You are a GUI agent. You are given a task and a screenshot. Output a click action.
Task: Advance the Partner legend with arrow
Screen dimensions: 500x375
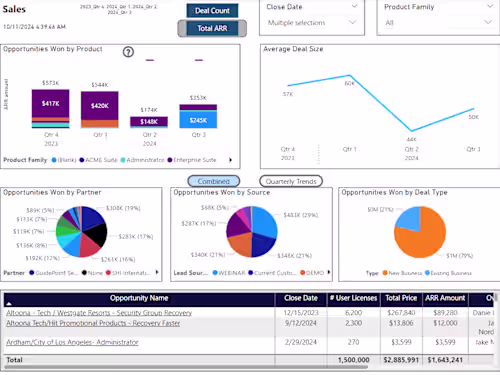(157, 272)
